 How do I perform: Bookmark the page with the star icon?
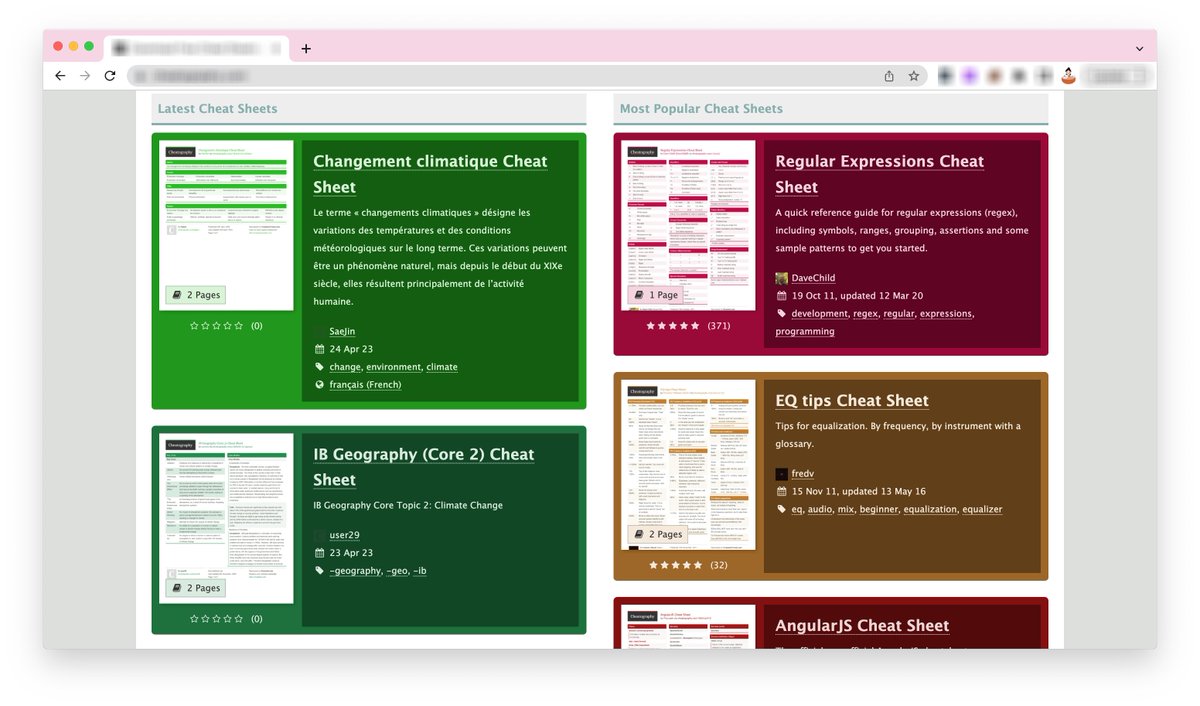click(x=914, y=76)
